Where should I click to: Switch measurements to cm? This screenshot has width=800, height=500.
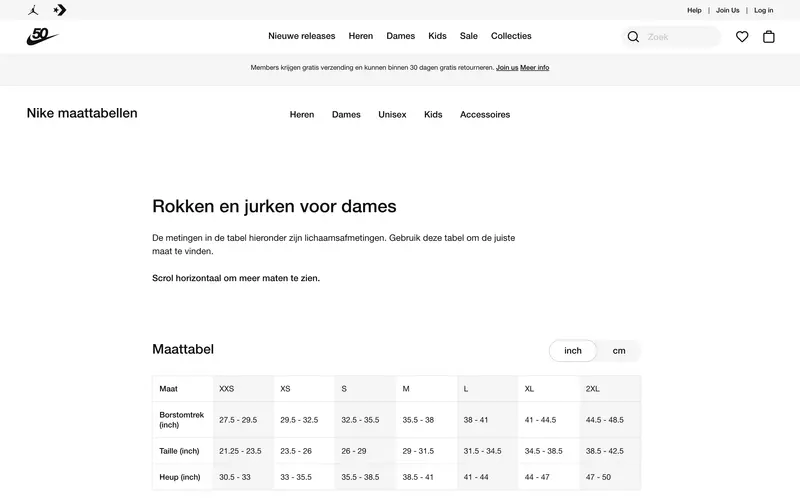(x=619, y=351)
